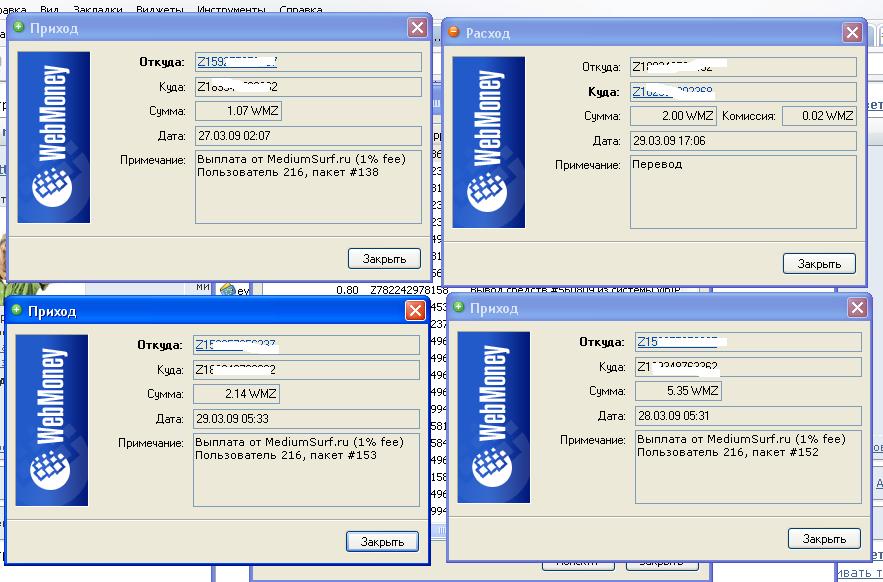Click the WebMoney logo in the 1.07 WMZ dialog
883x582 pixels.
[x=53, y=137]
